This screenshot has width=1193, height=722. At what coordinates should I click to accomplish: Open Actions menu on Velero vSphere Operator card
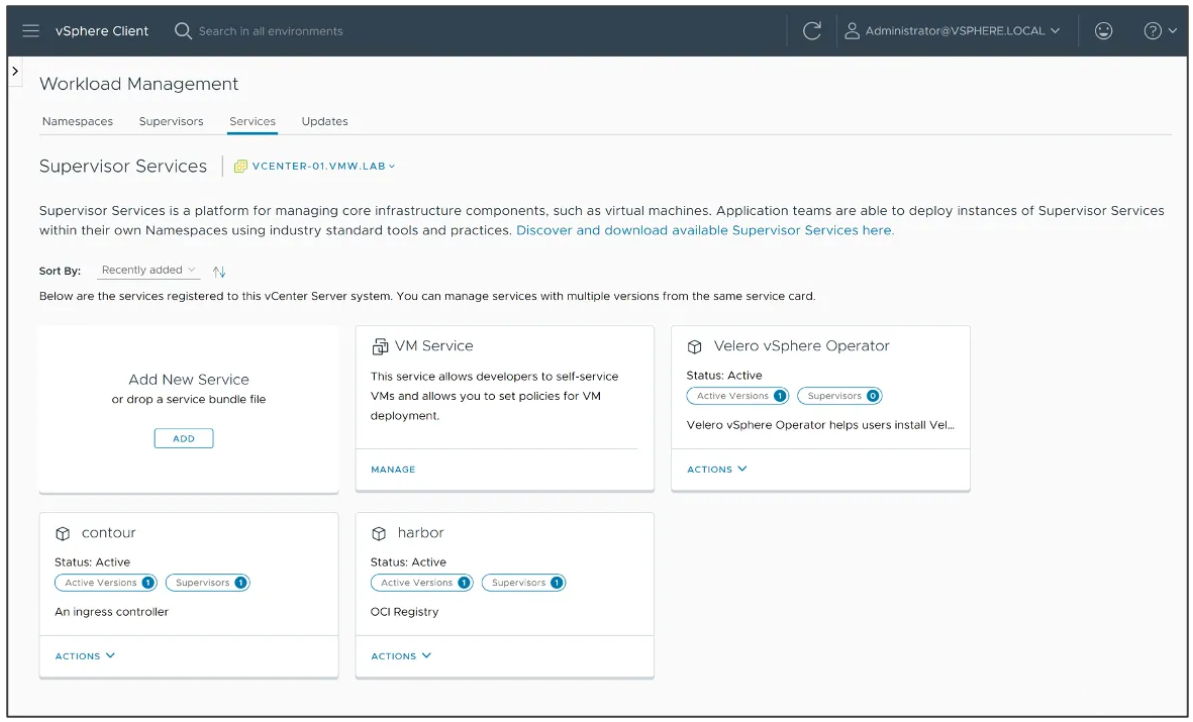[717, 469]
